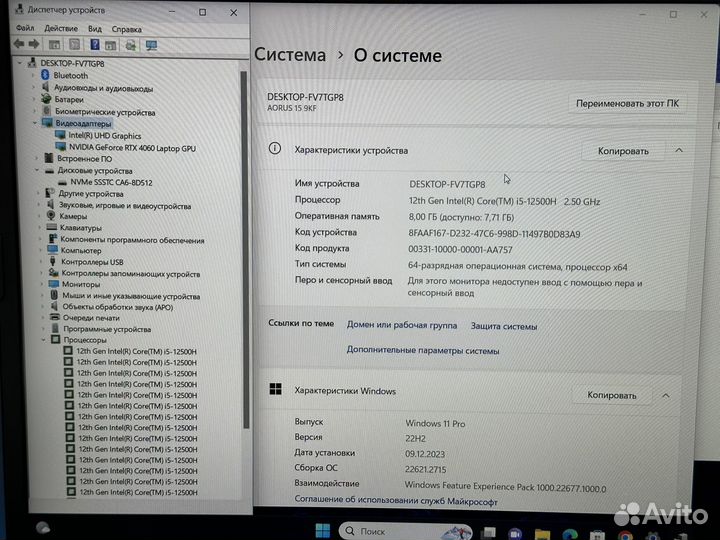The height and width of the screenshot is (540, 720).
Task: Collapse the Видеоадаптеры category
Action: coord(35,123)
